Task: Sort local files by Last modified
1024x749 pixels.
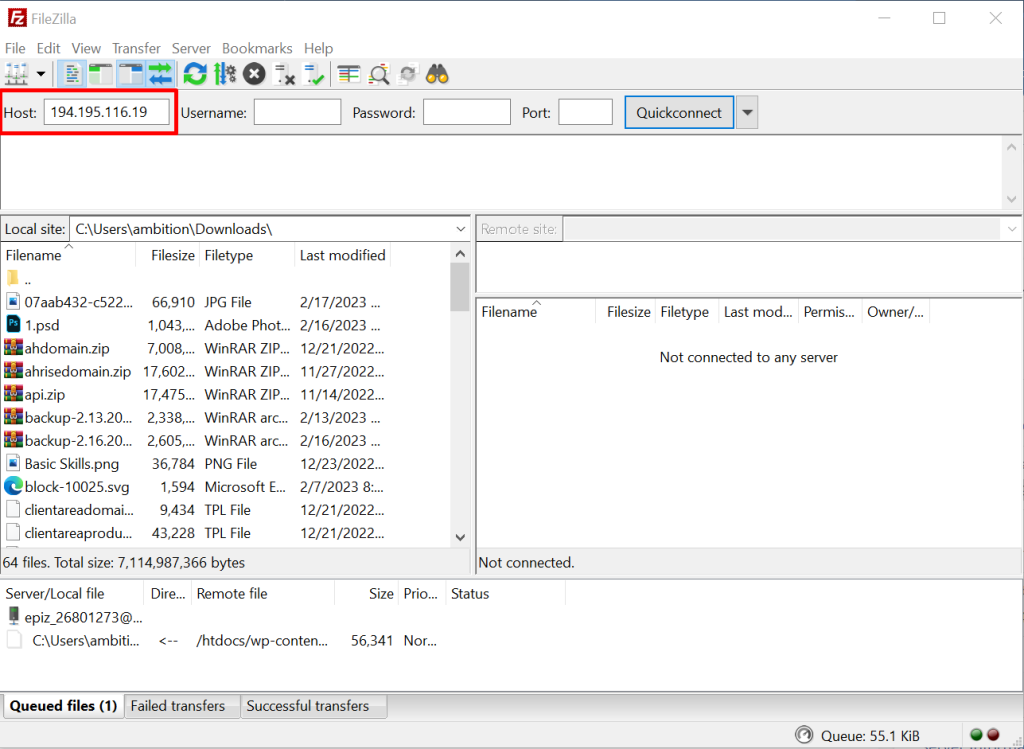Action: click(342, 255)
